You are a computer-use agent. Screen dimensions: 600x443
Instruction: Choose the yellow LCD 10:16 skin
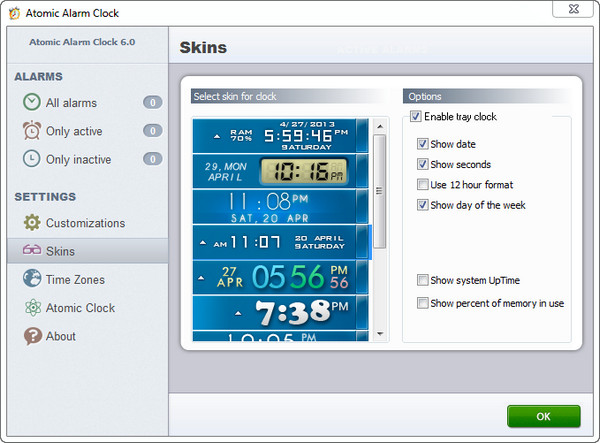coord(281,171)
